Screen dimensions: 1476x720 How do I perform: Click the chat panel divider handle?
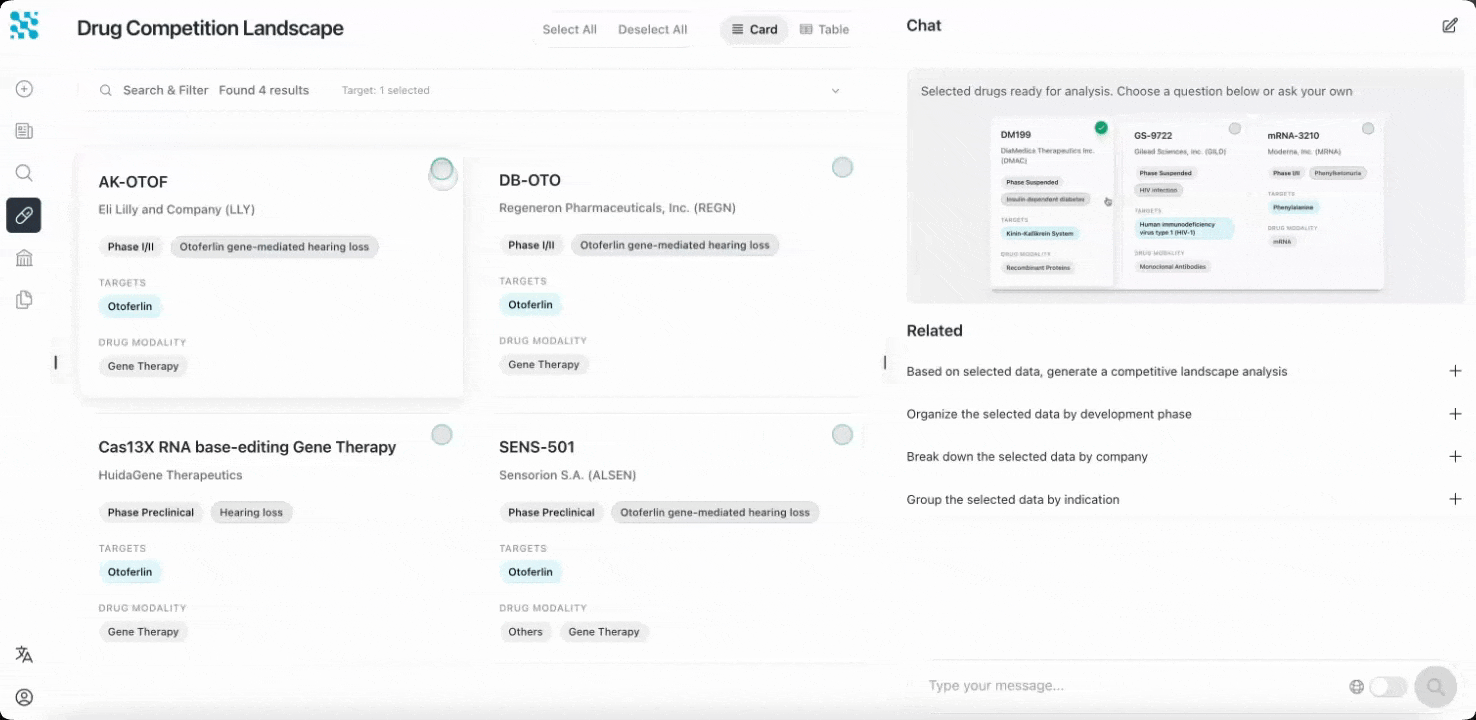coord(884,362)
